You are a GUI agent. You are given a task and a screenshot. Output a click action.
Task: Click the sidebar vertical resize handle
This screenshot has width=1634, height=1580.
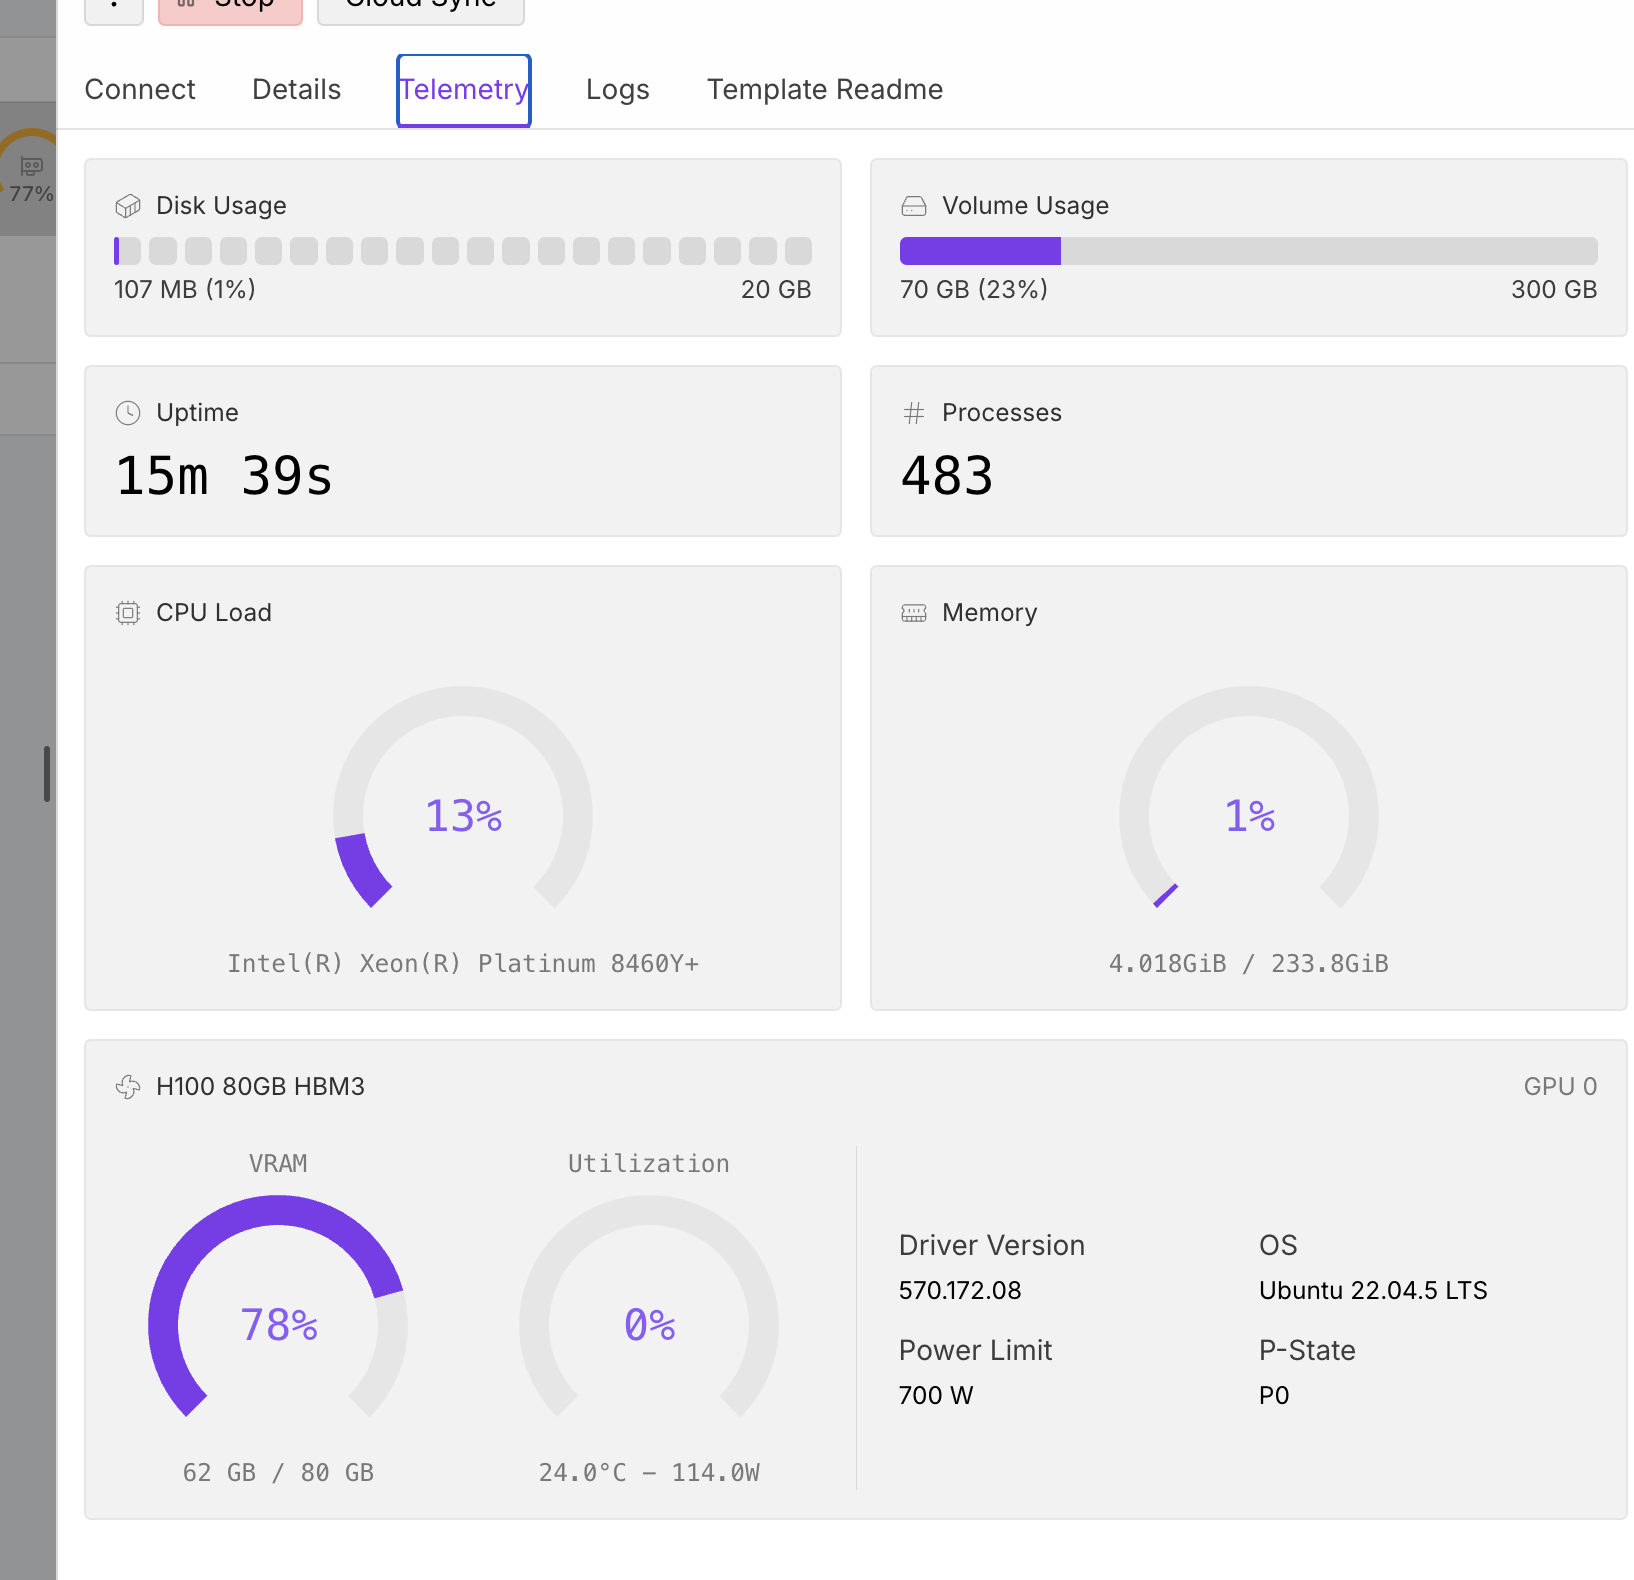(47, 774)
